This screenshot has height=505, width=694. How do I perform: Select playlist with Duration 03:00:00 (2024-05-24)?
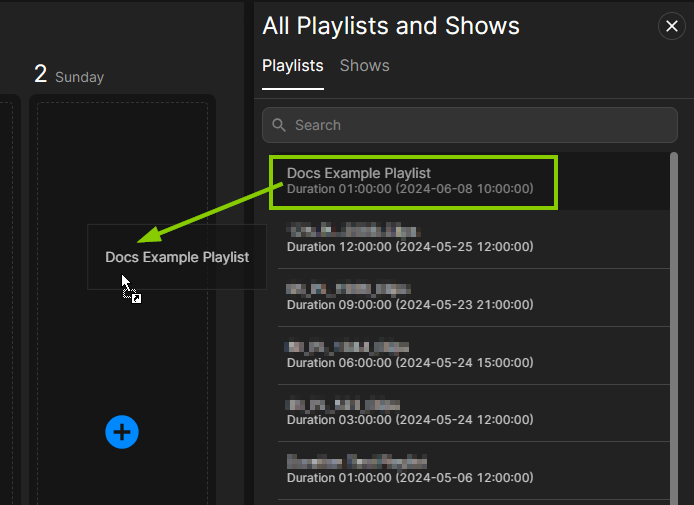pyautogui.click(x=473, y=413)
